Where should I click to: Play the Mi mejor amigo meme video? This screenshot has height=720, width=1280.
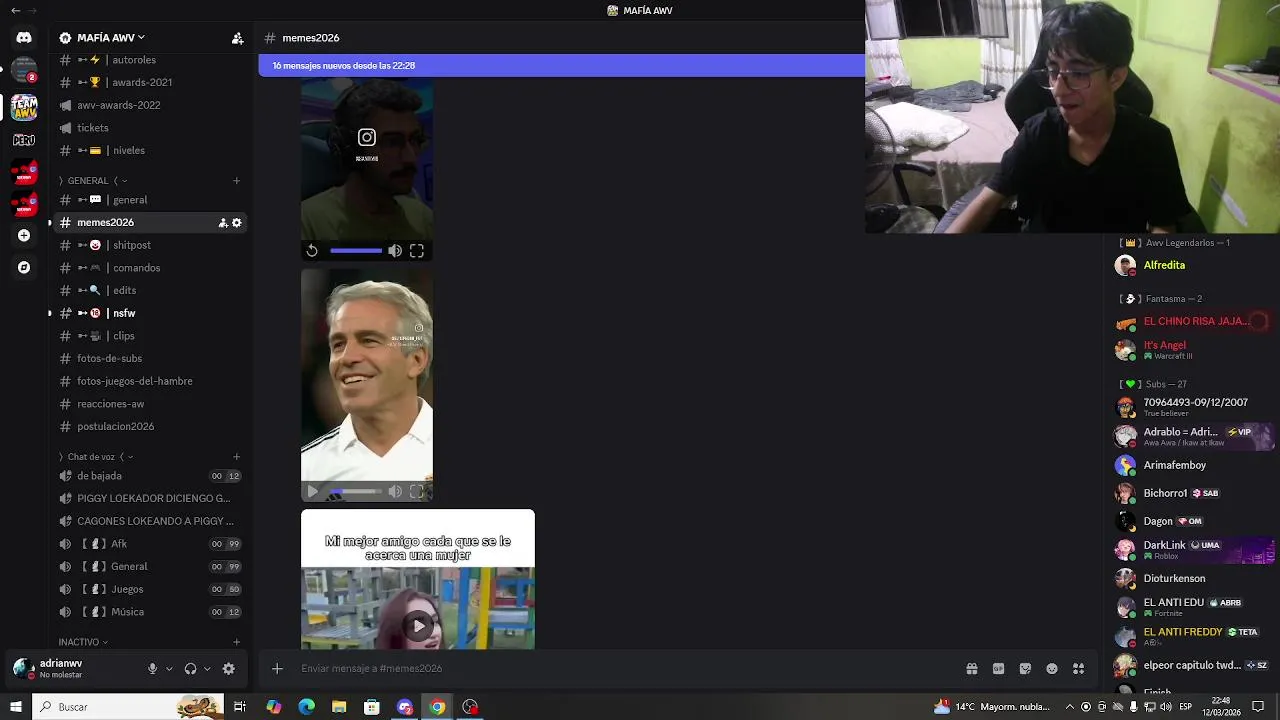pyautogui.click(x=418, y=626)
